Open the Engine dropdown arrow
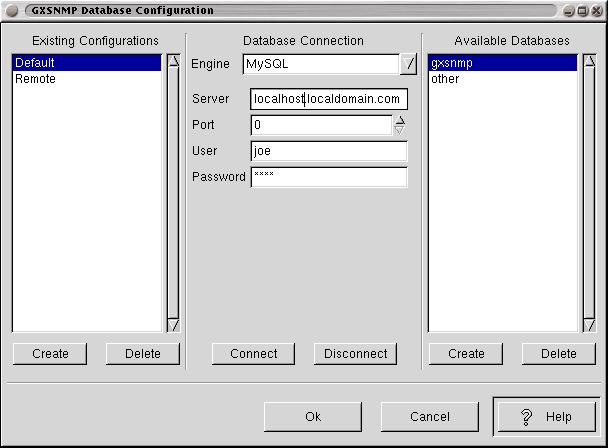 (x=408, y=64)
